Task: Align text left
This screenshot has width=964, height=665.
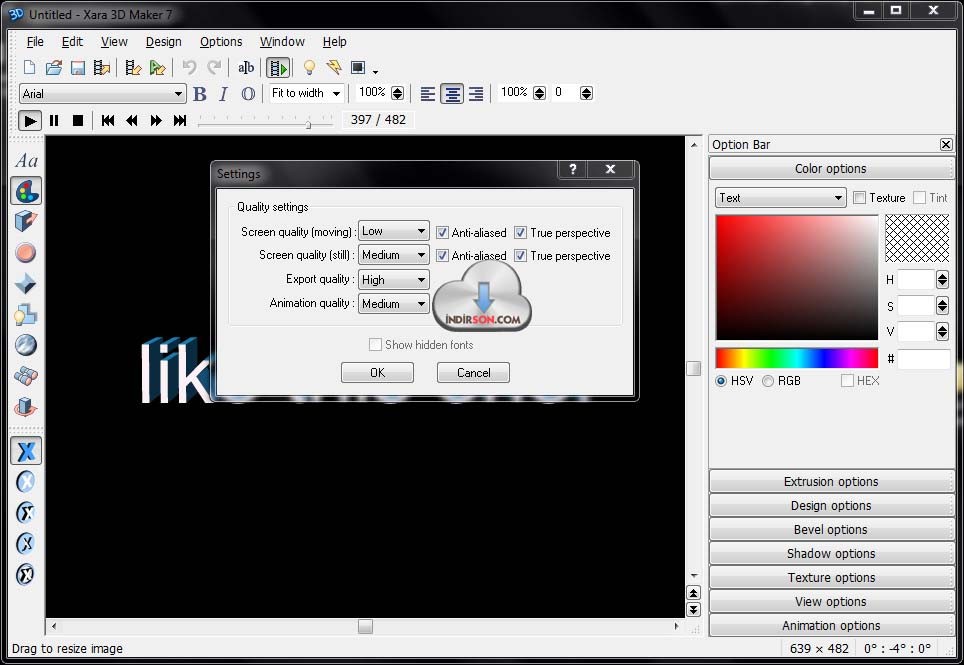Action: coord(428,94)
